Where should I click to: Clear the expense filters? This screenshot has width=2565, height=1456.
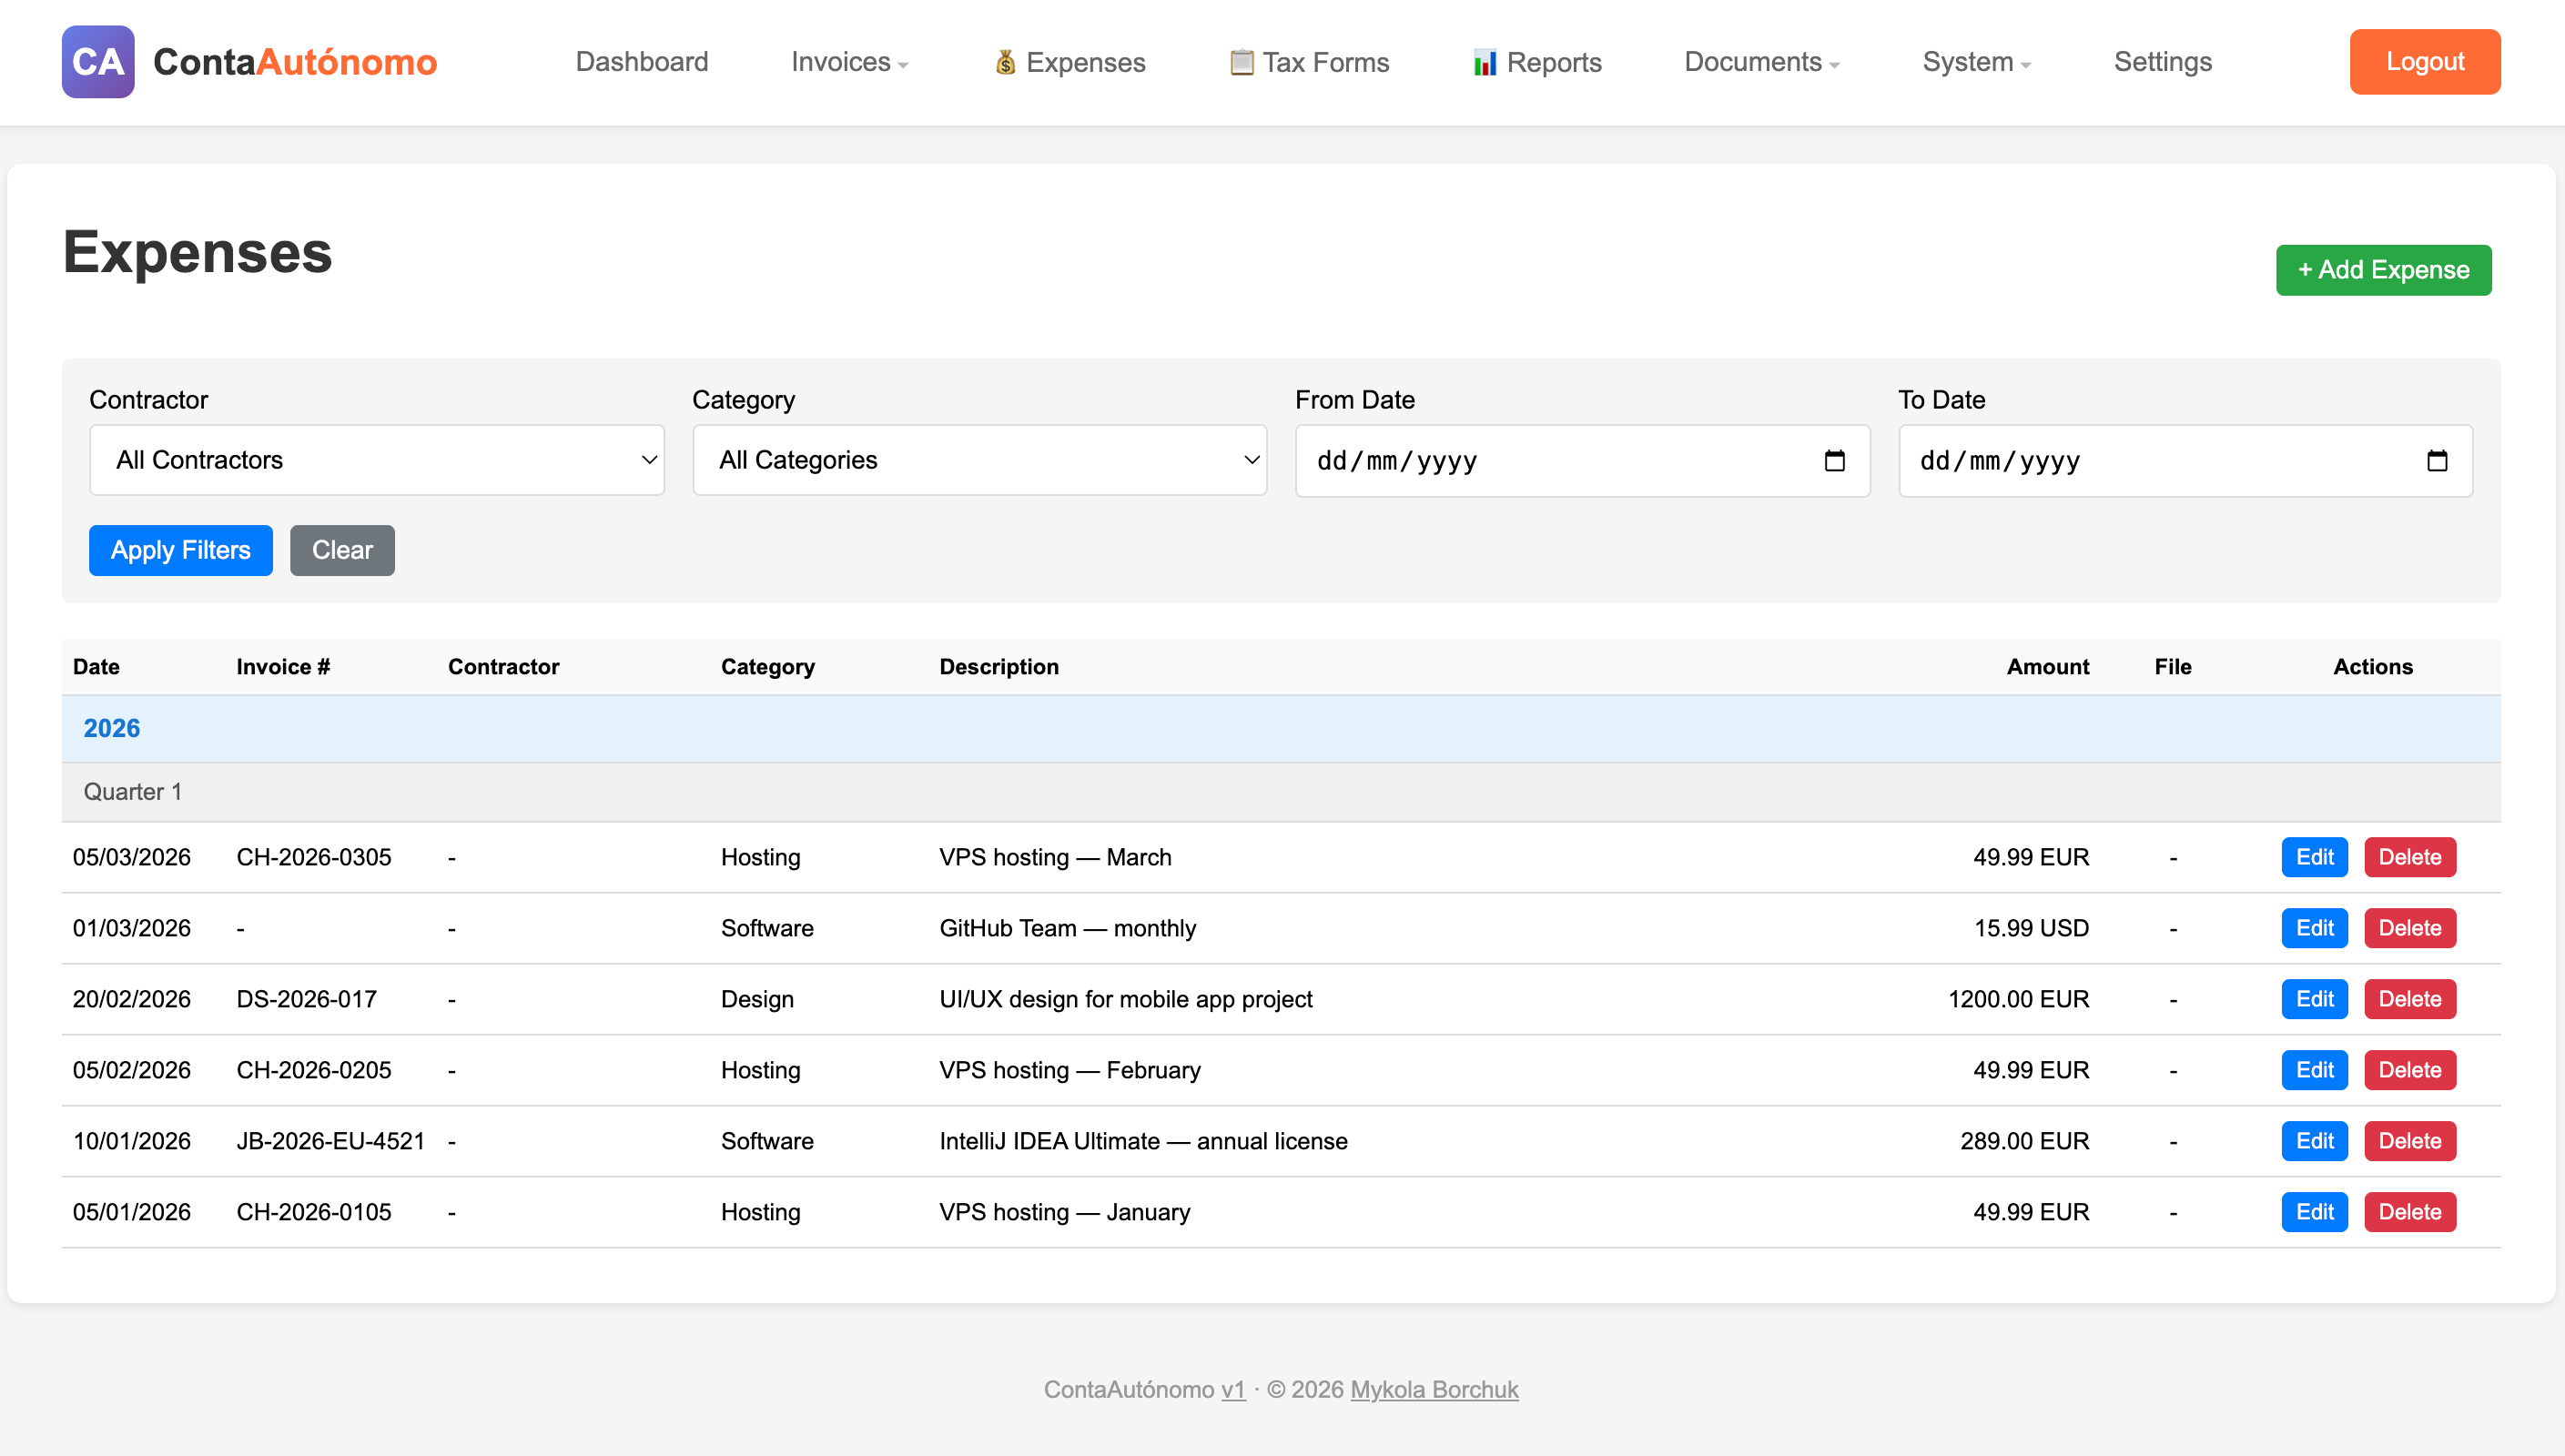[x=342, y=550]
